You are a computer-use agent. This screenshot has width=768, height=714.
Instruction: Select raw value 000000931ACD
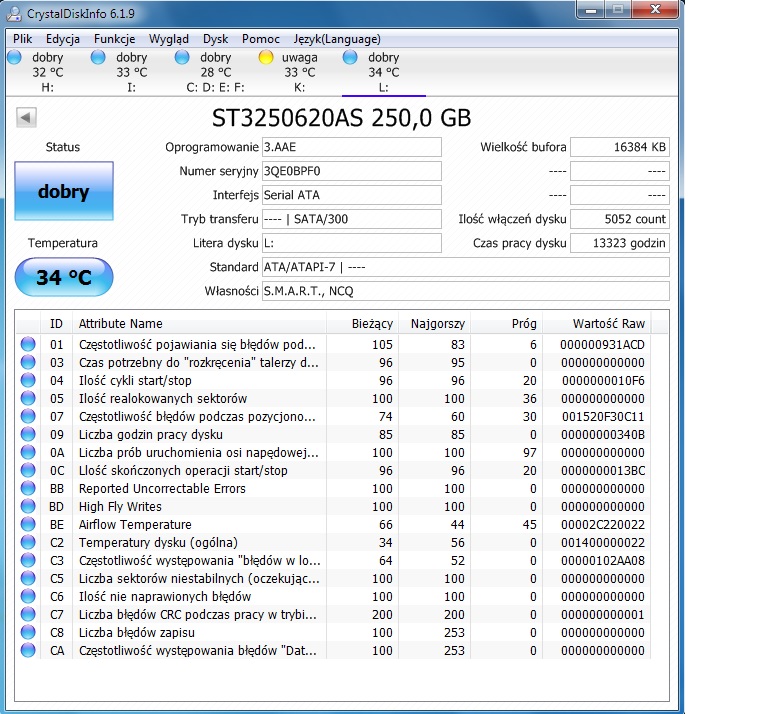[602, 345]
